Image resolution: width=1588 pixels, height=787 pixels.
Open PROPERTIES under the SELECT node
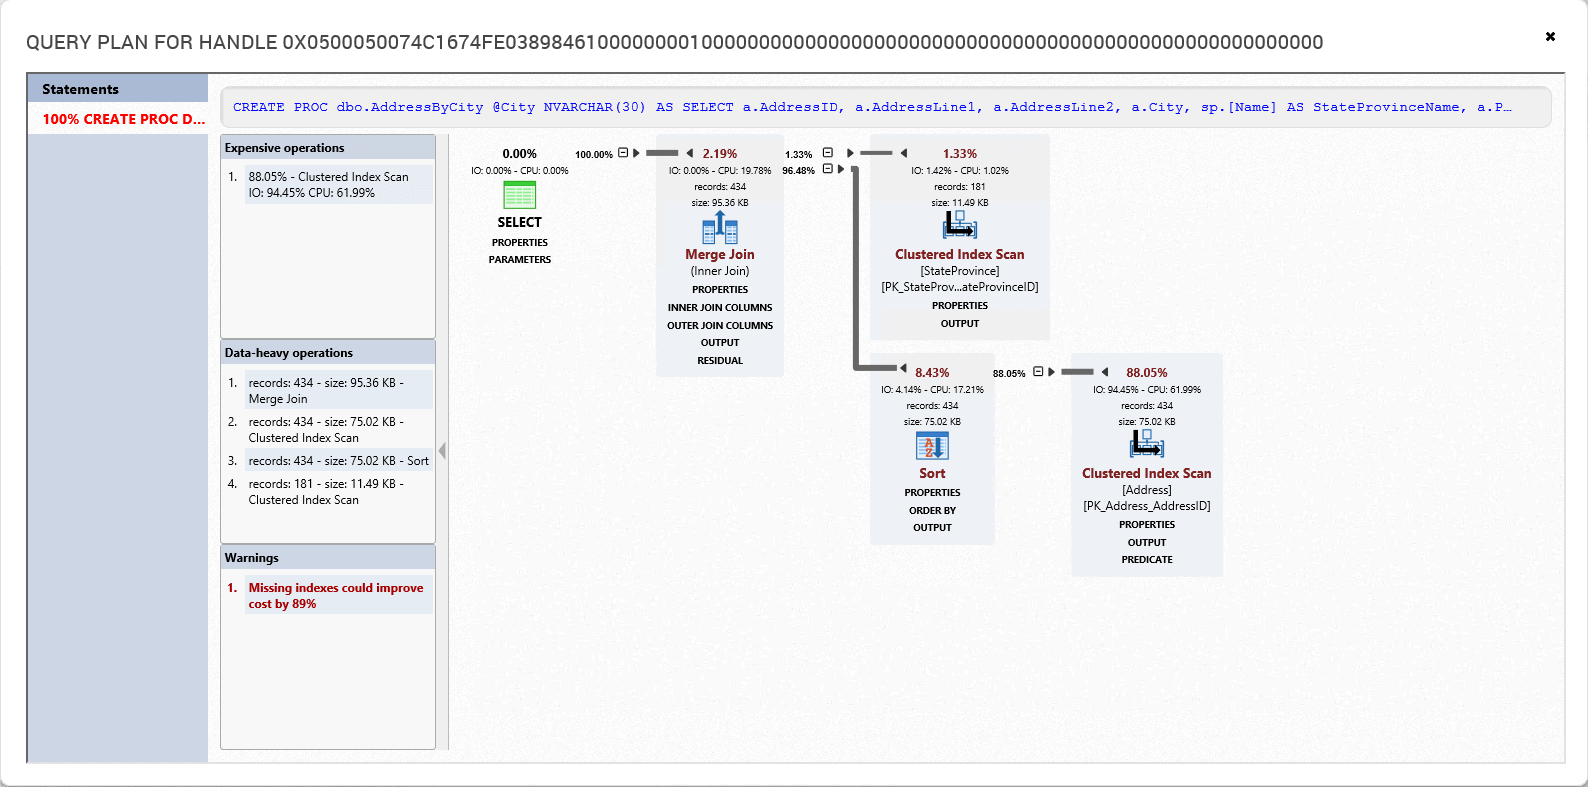click(520, 243)
